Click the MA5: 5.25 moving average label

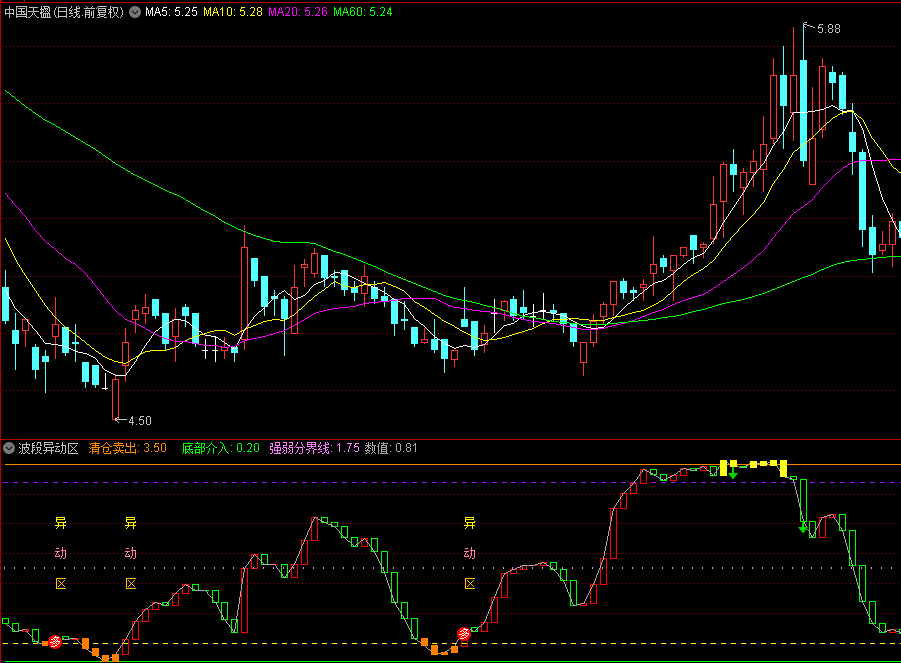(171, 12)
